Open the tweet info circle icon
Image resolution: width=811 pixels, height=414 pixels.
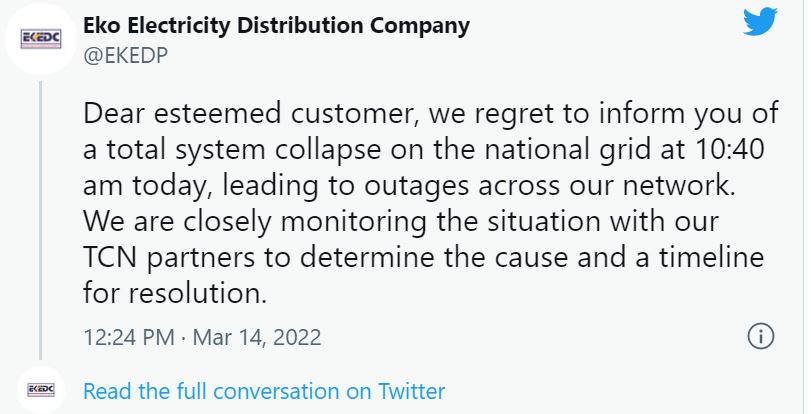coord(761,336)
